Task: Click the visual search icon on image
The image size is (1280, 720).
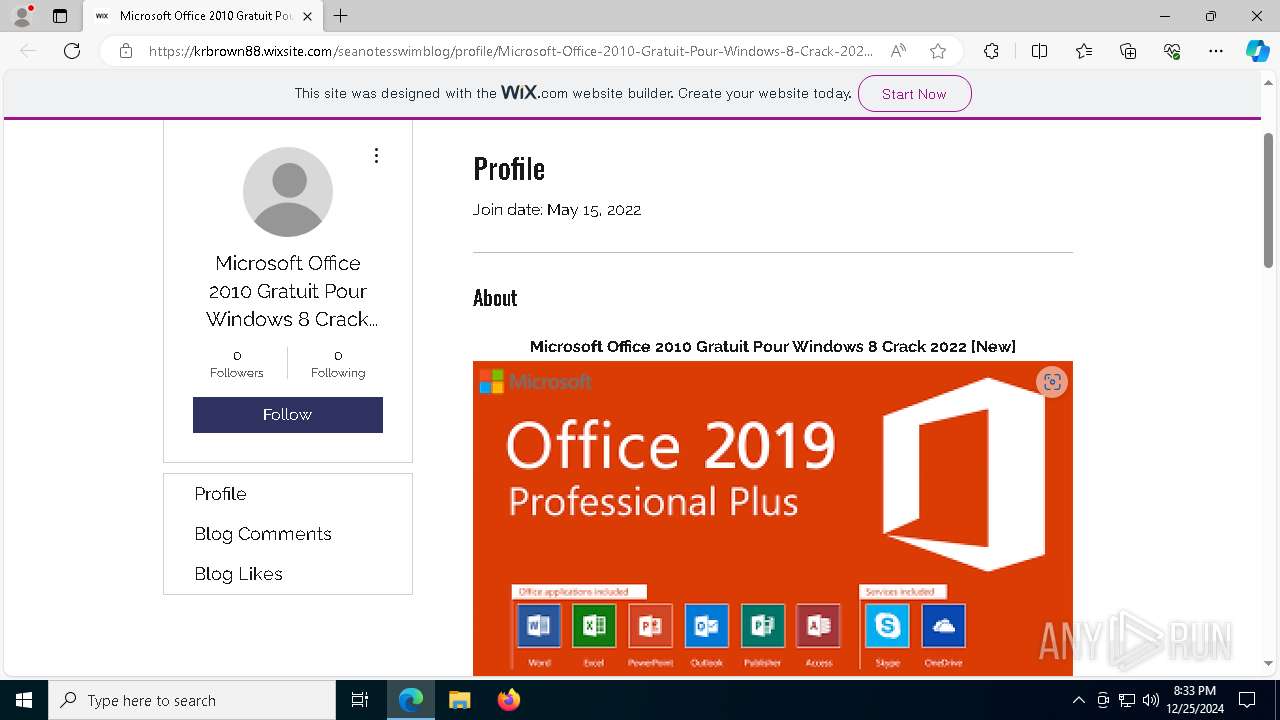Action: tap(1052, 382)
